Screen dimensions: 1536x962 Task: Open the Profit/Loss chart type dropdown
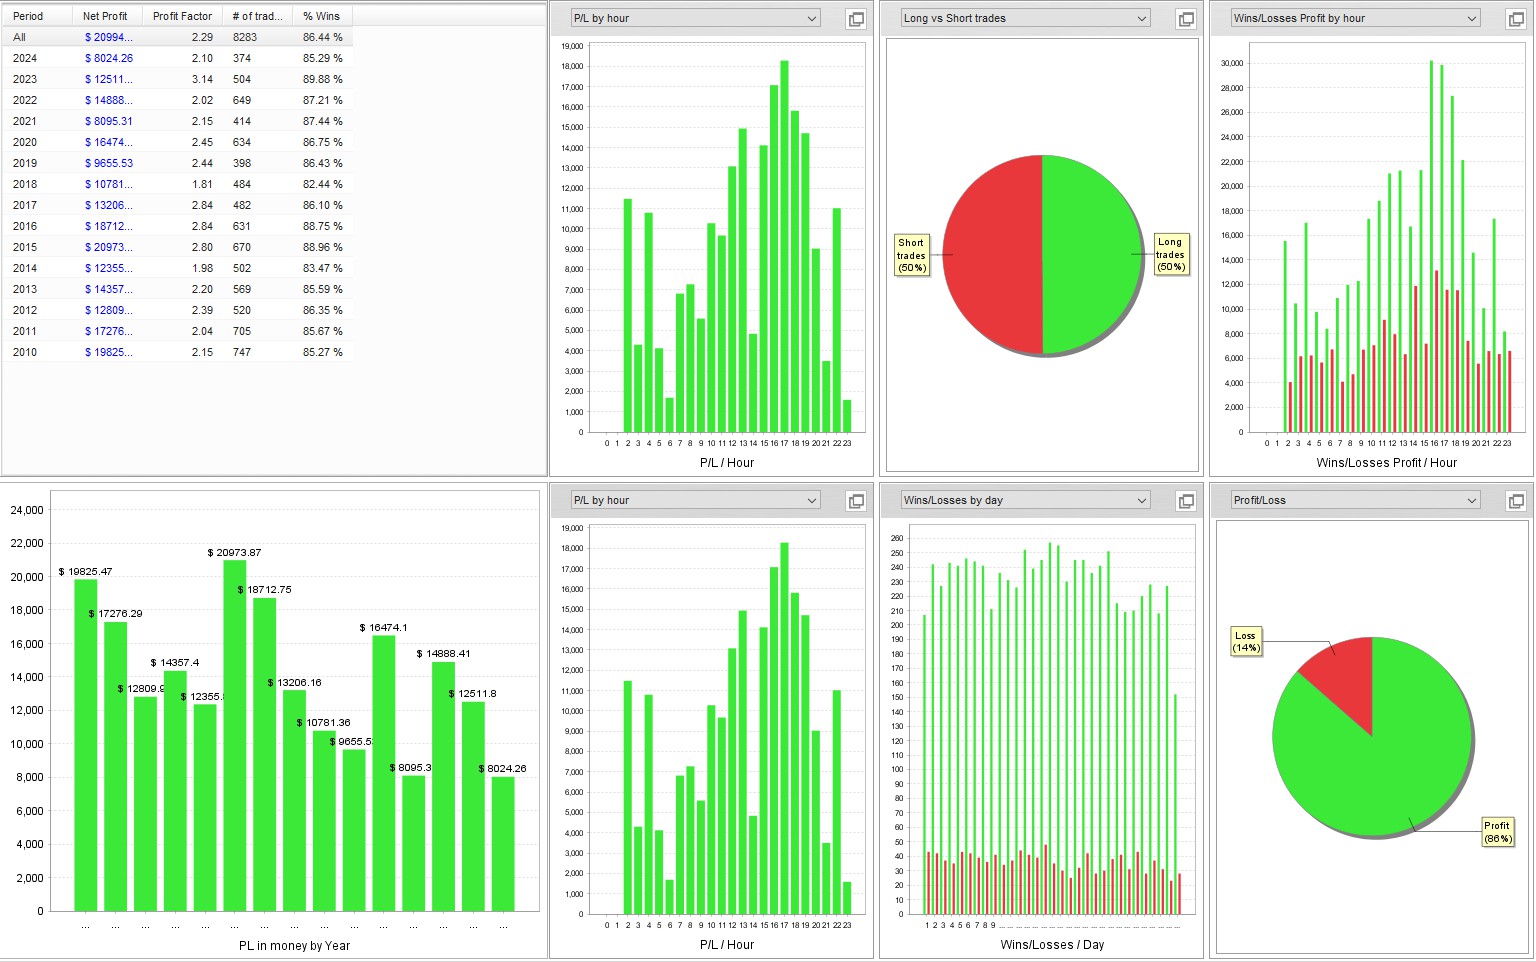pos(1355,500)
